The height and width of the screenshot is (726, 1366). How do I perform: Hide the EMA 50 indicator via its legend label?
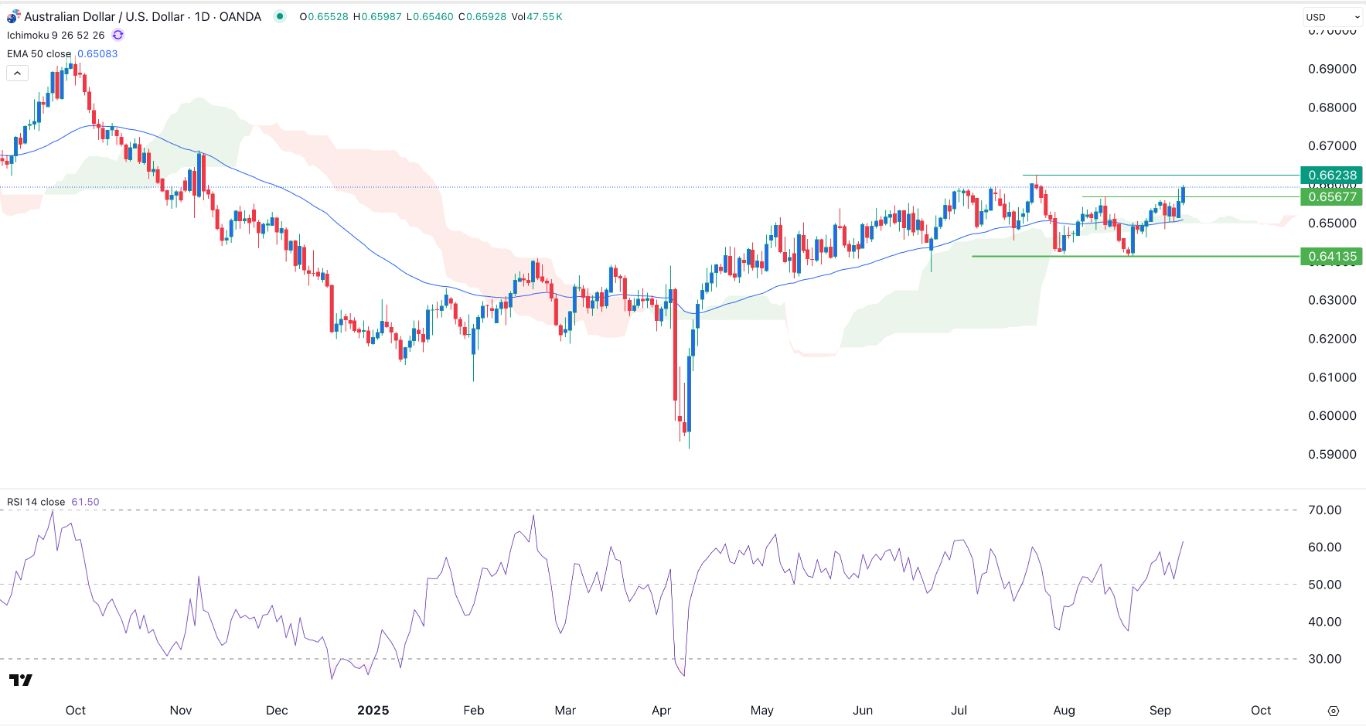click(38, 54)
